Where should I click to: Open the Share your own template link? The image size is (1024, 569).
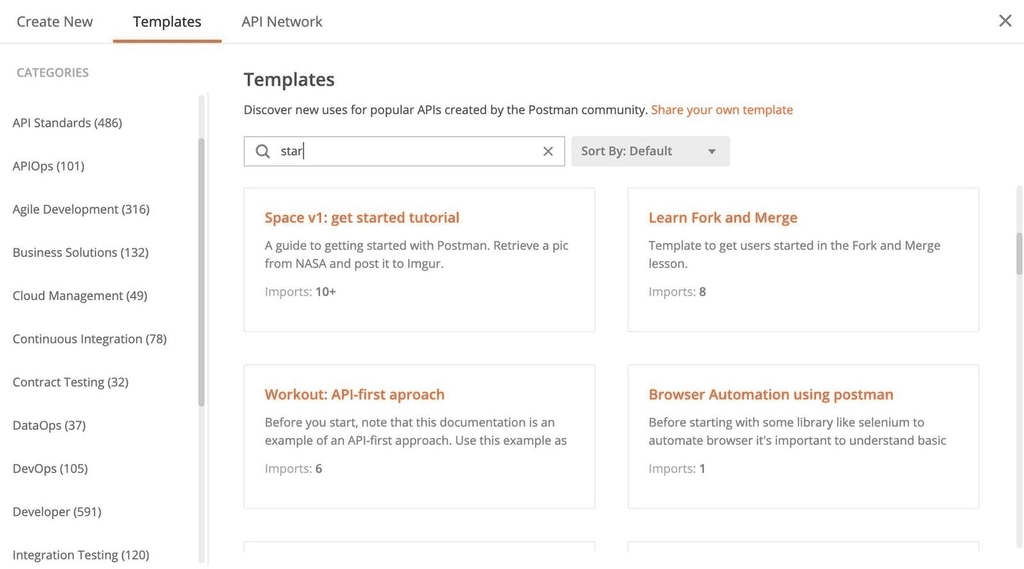pyautogui.click(x=722, y=110)
